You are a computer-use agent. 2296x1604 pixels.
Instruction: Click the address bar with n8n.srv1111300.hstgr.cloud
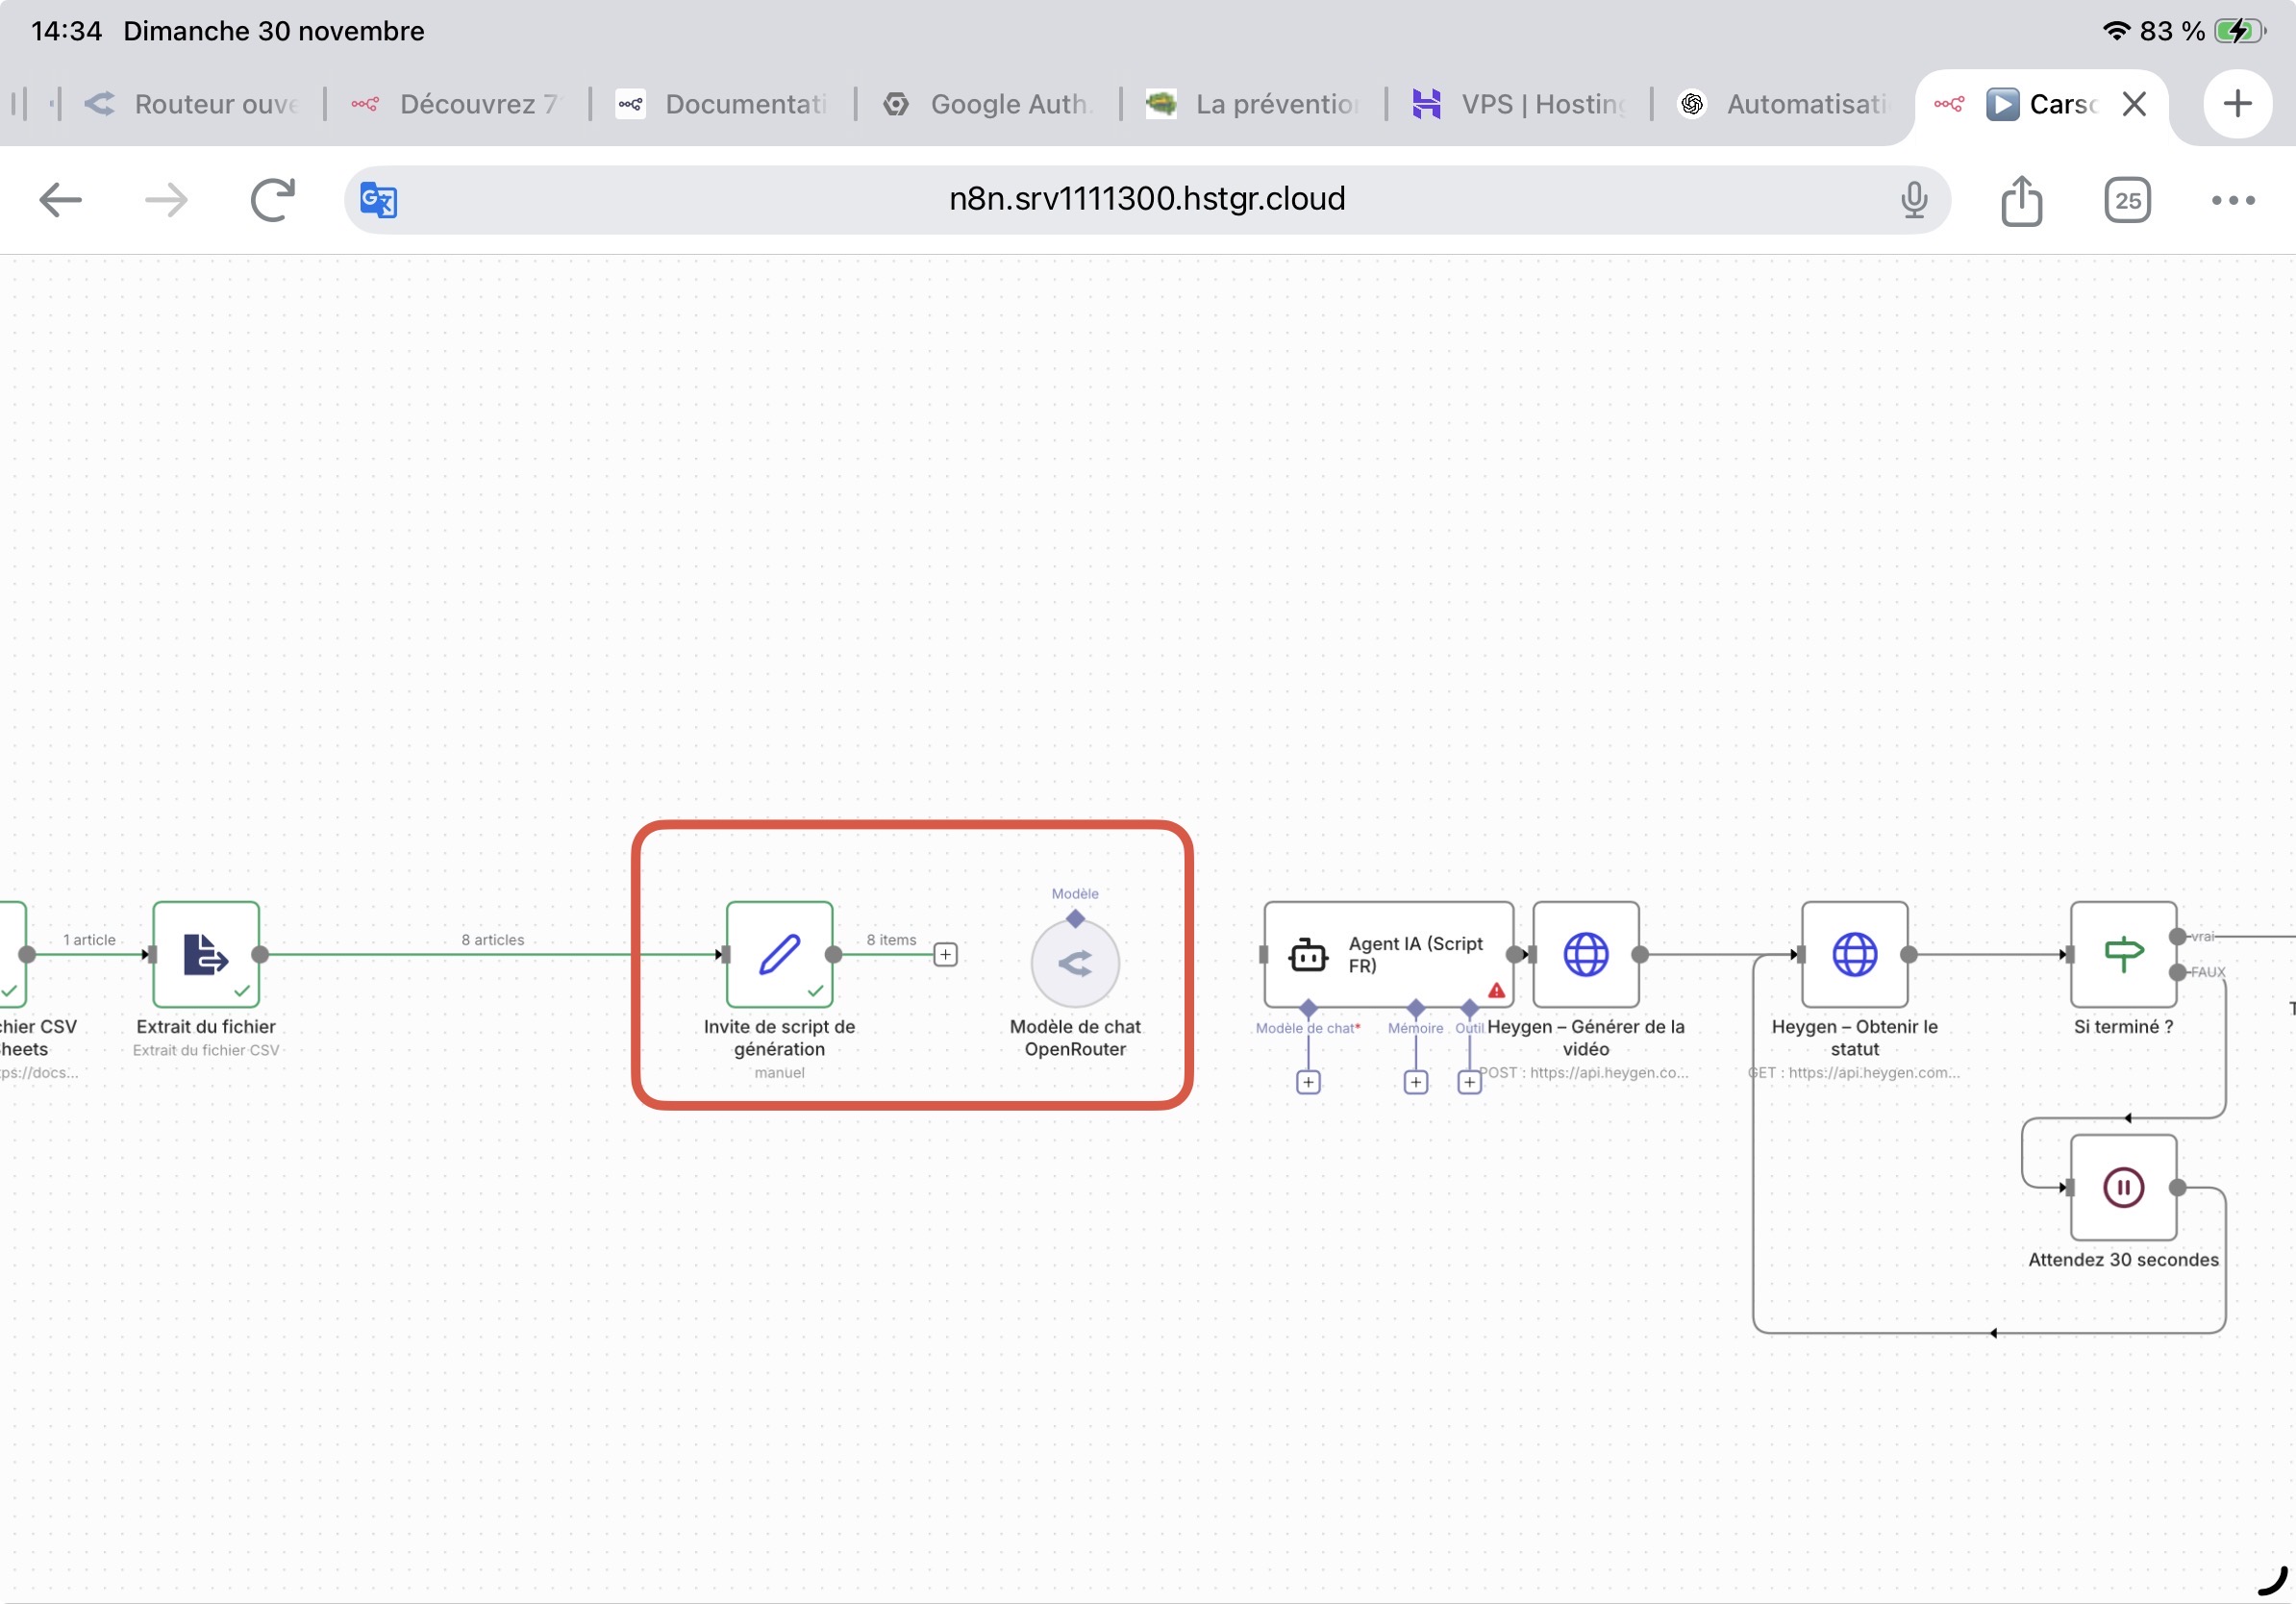coord(1146,200)
